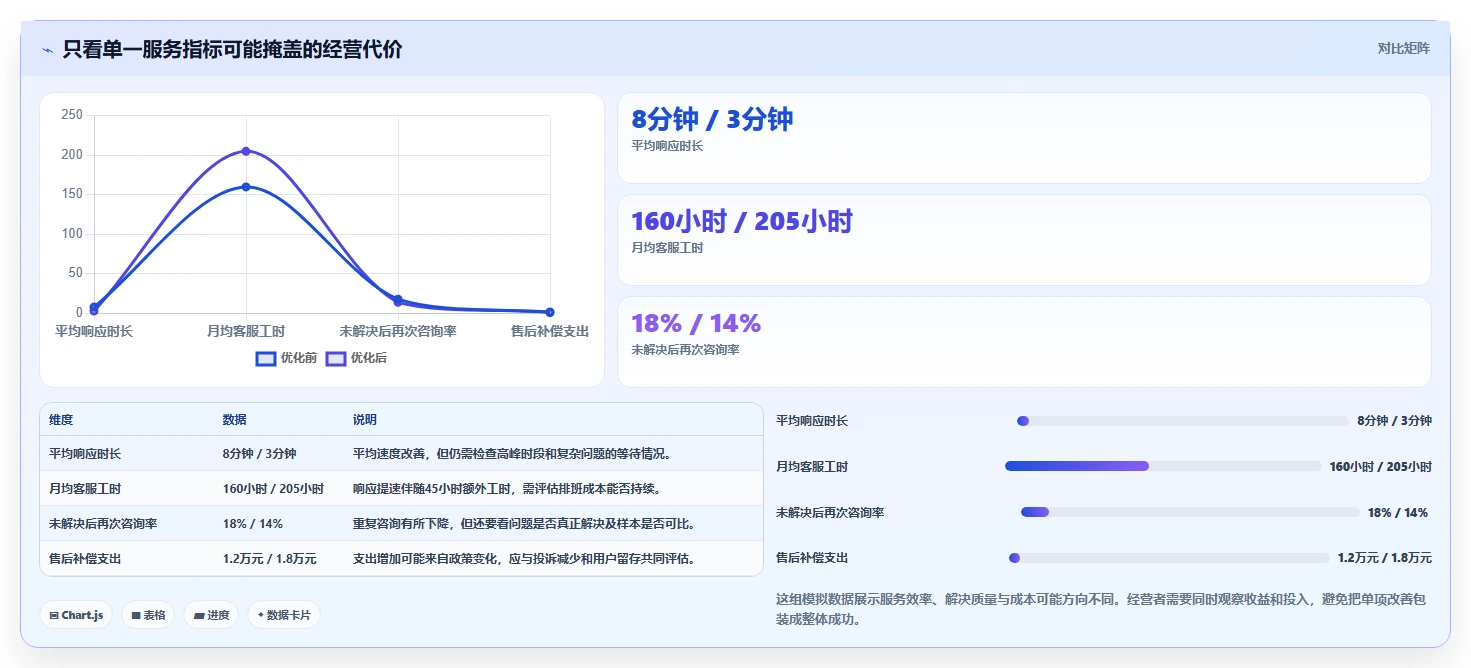This screenshot has height=668, width=1471.
Task: Click table value 160小时 / 205小时
Action: point(273,489)
